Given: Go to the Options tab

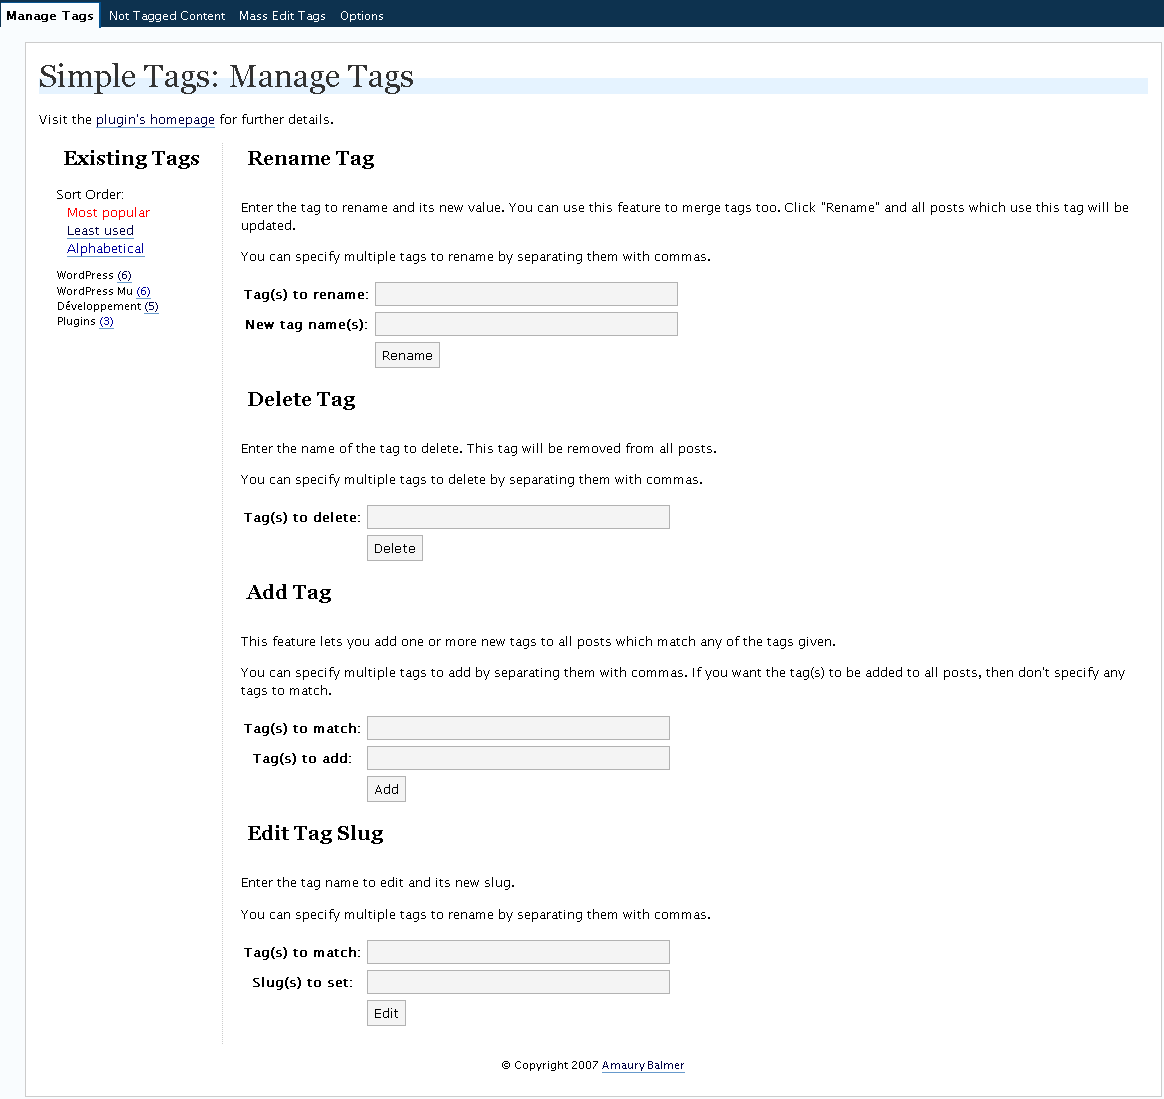Looking at the screenshot, I should (x=361, y=16).
